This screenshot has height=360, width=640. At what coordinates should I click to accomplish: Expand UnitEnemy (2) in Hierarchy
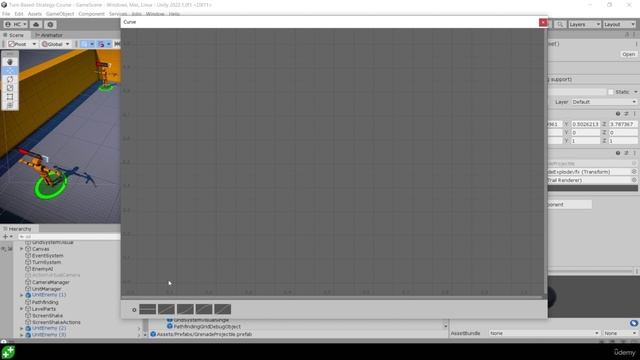tap(22, 328)
